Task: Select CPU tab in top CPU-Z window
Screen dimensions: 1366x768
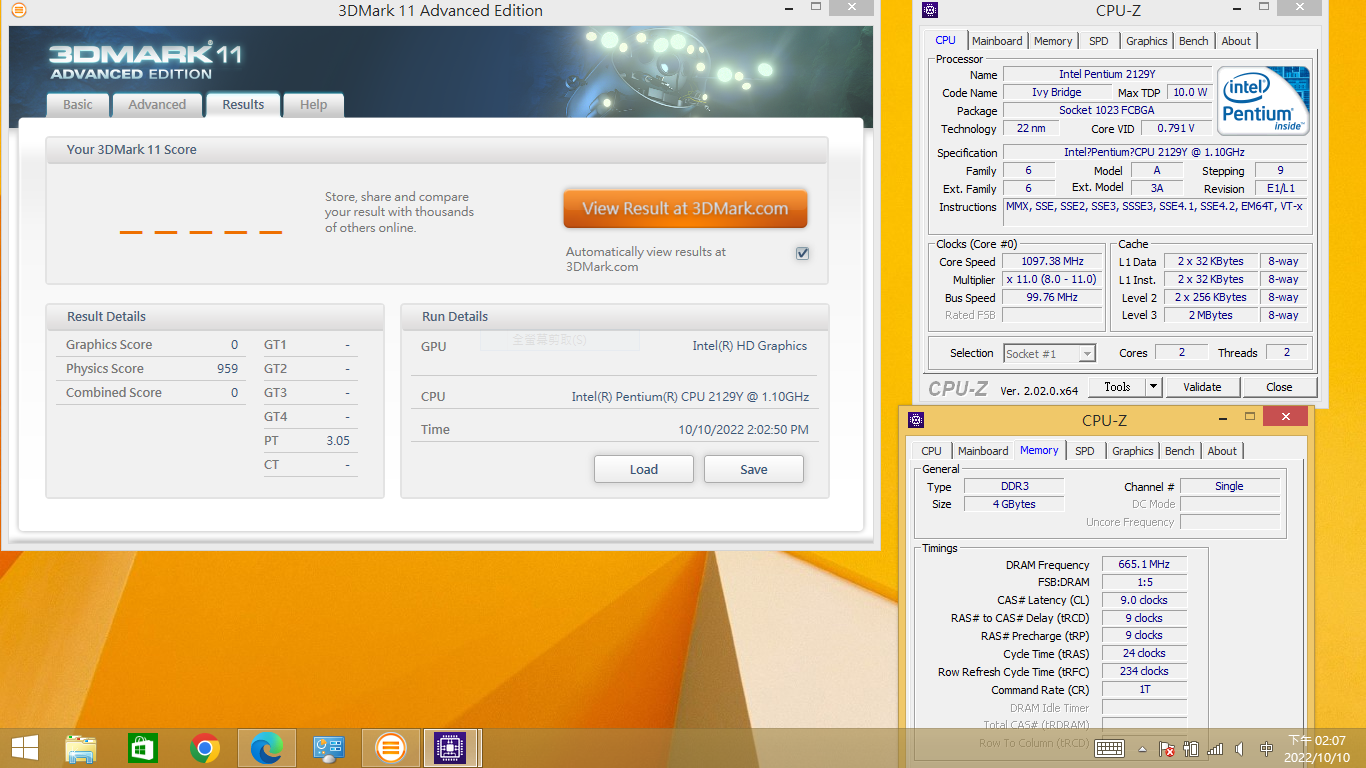Action: click(945, 40)
